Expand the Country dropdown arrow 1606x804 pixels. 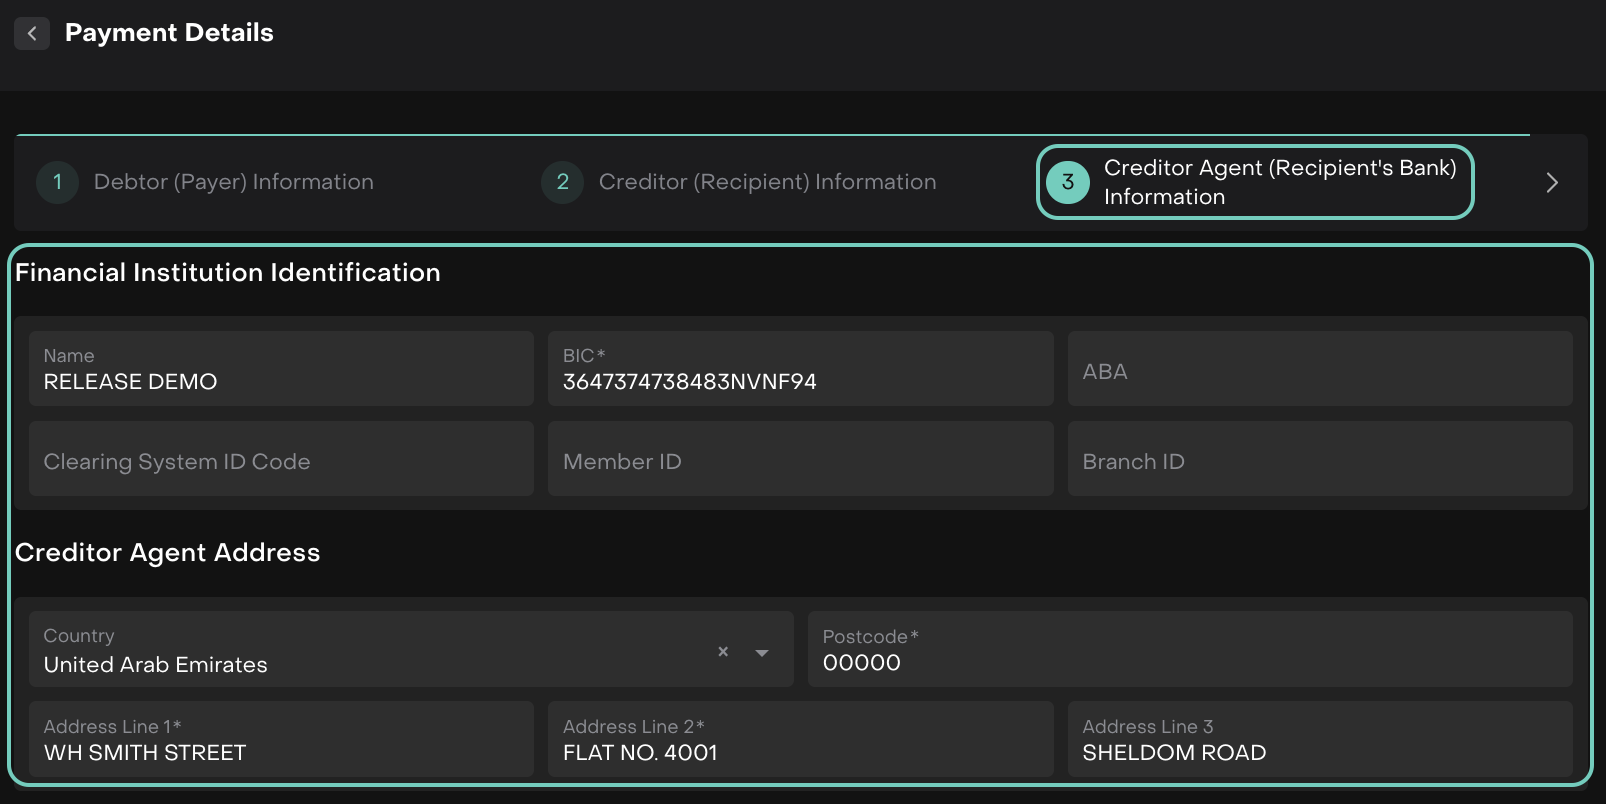762,653
